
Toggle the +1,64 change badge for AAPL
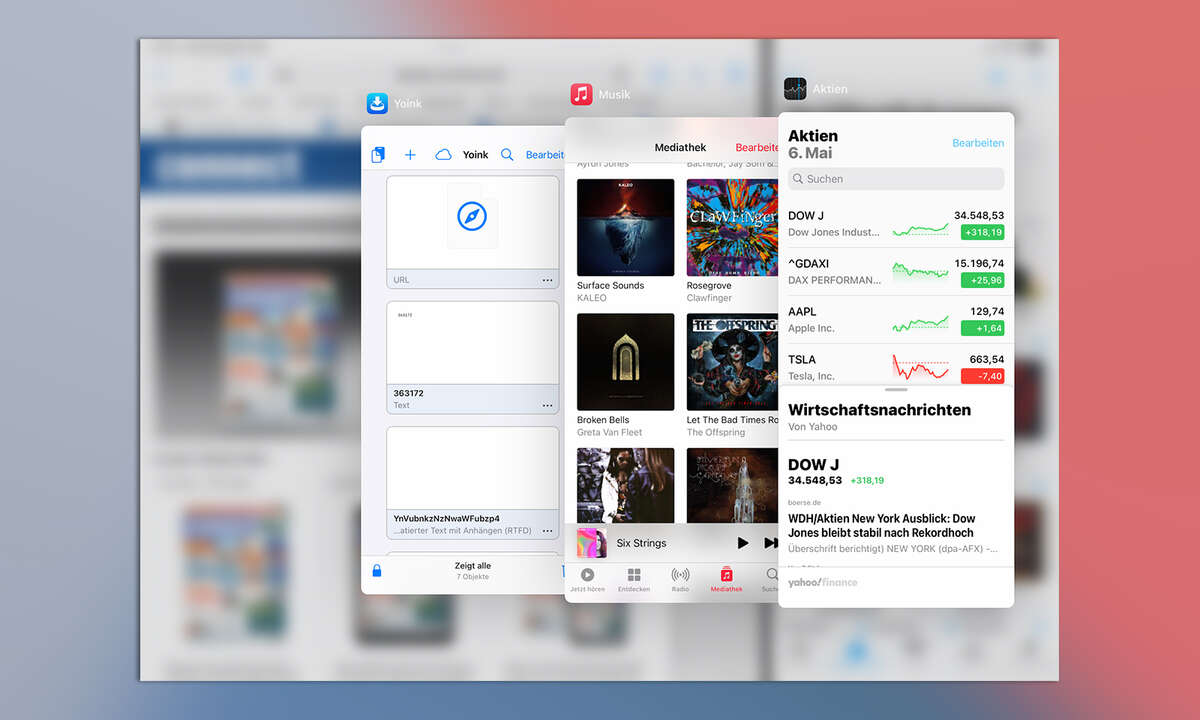[982, 328]
